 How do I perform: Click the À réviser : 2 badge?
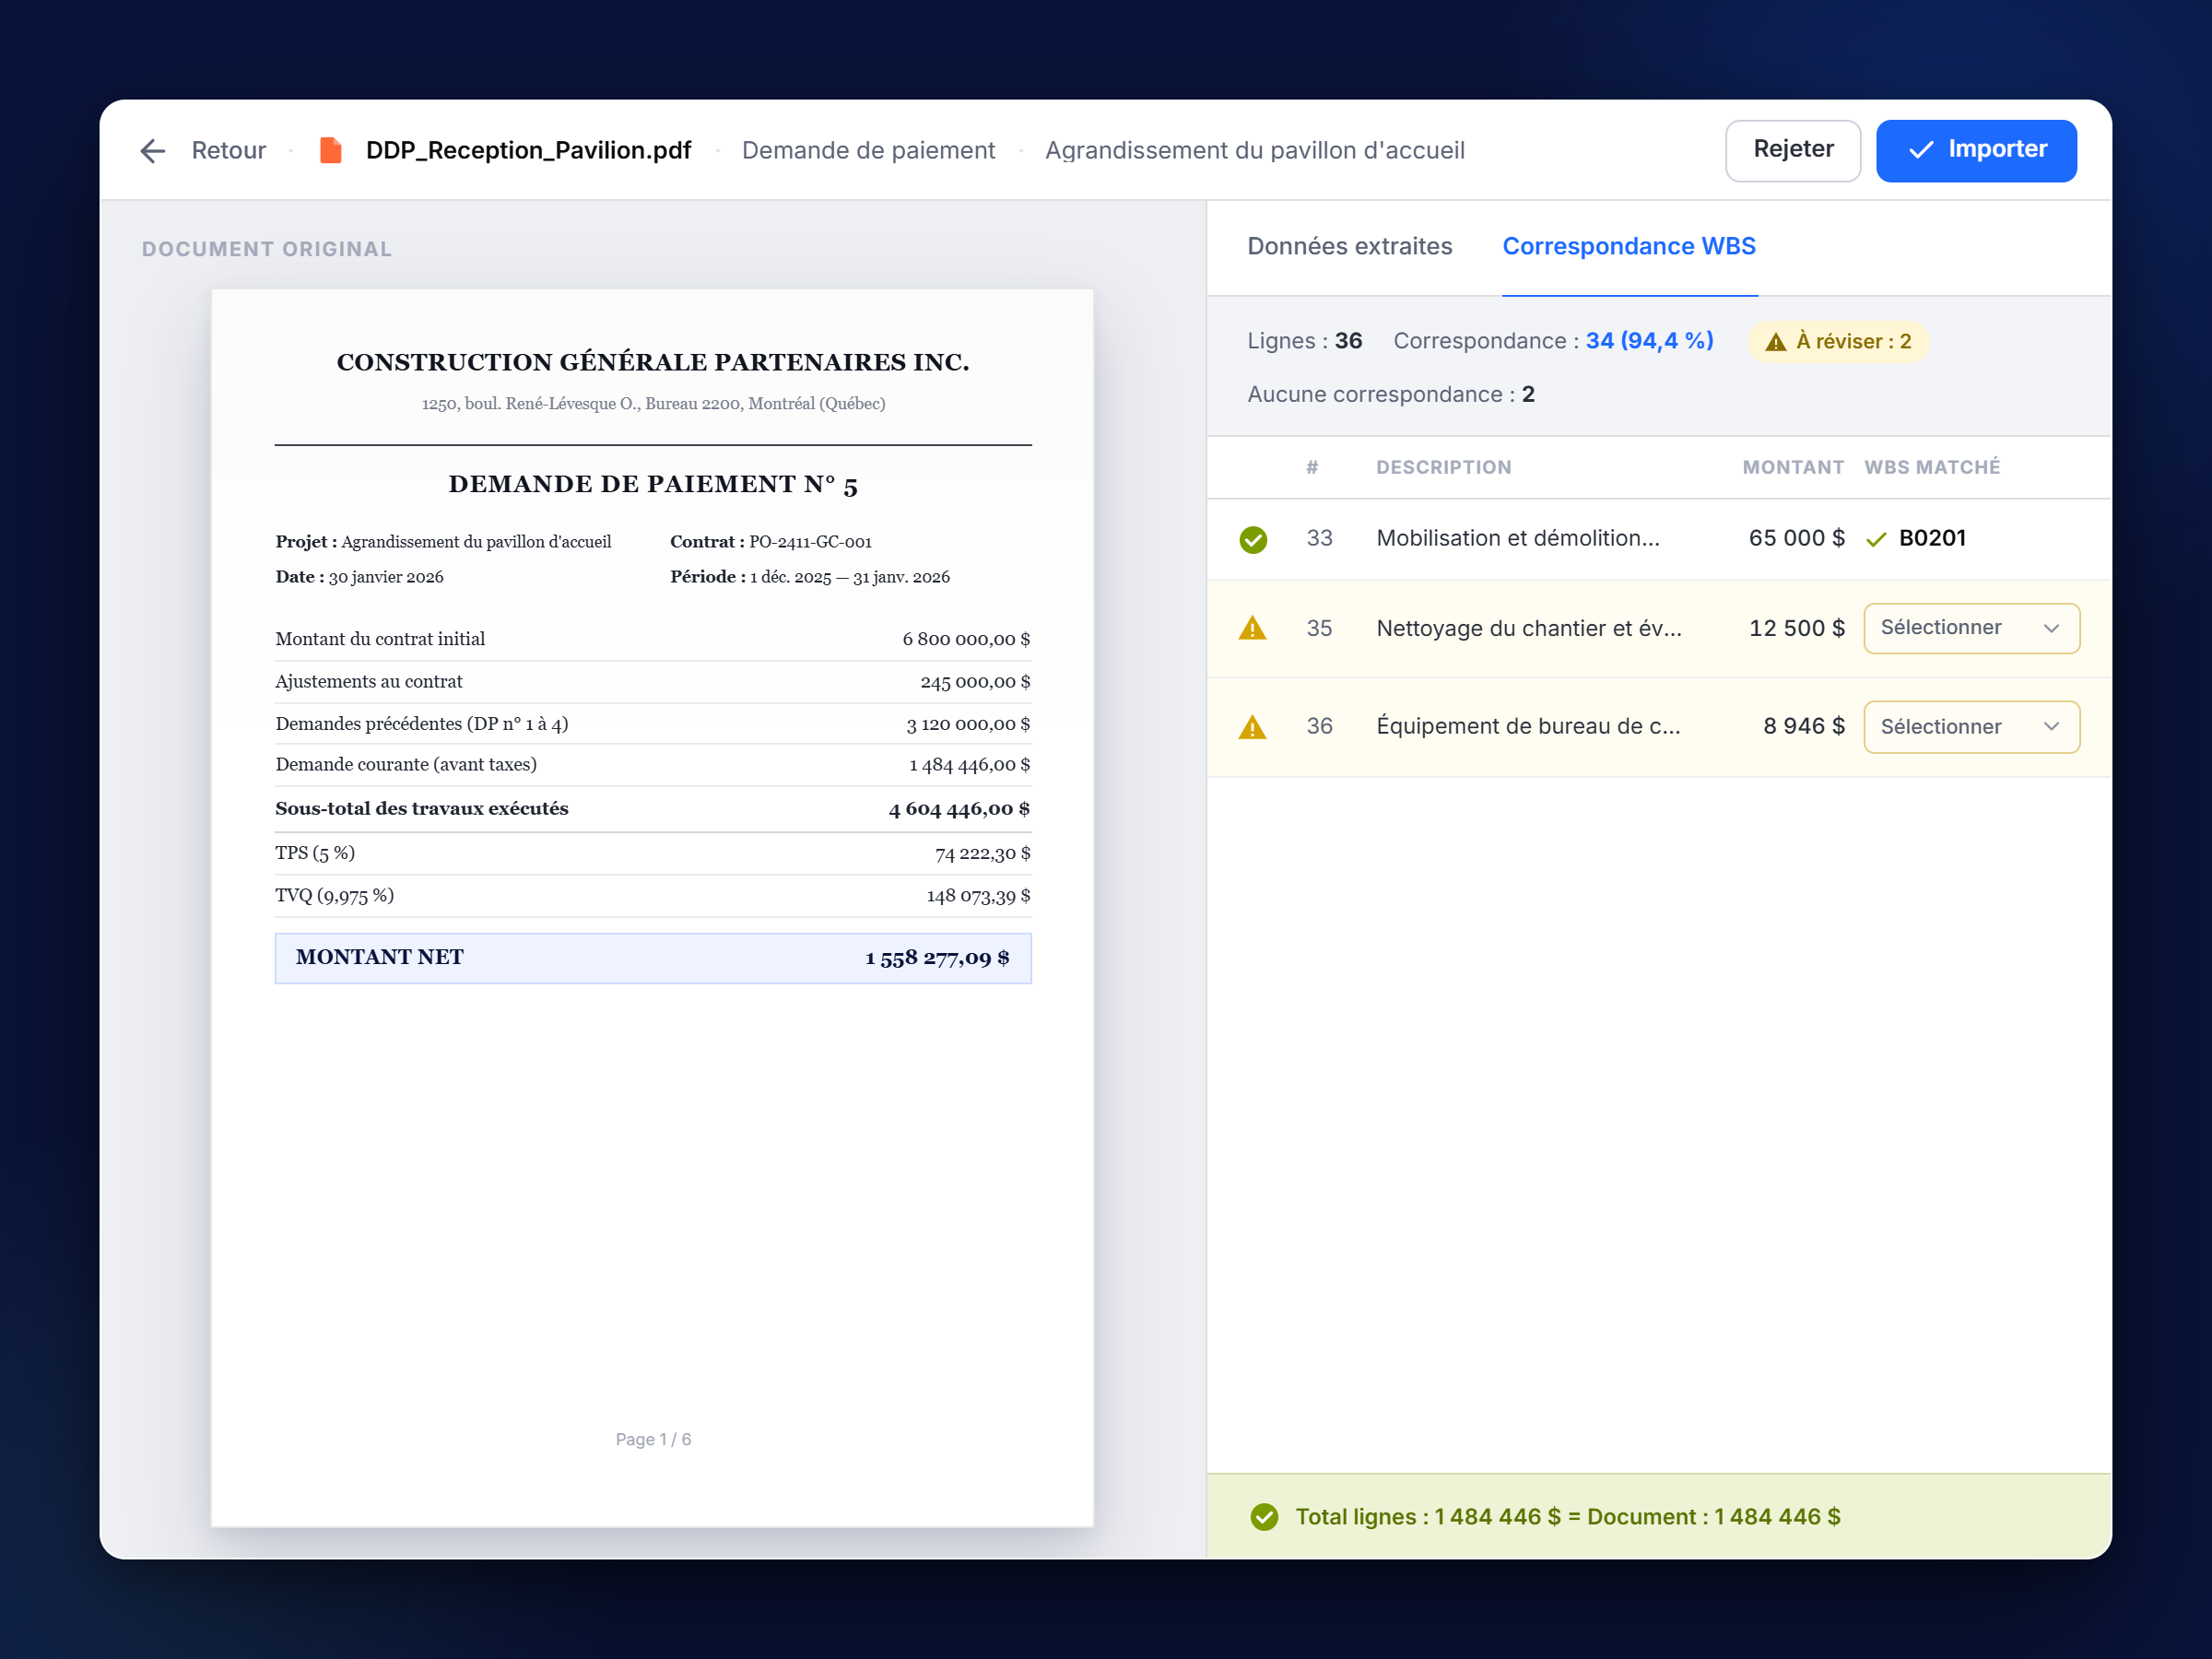[x=1837, y=342]
